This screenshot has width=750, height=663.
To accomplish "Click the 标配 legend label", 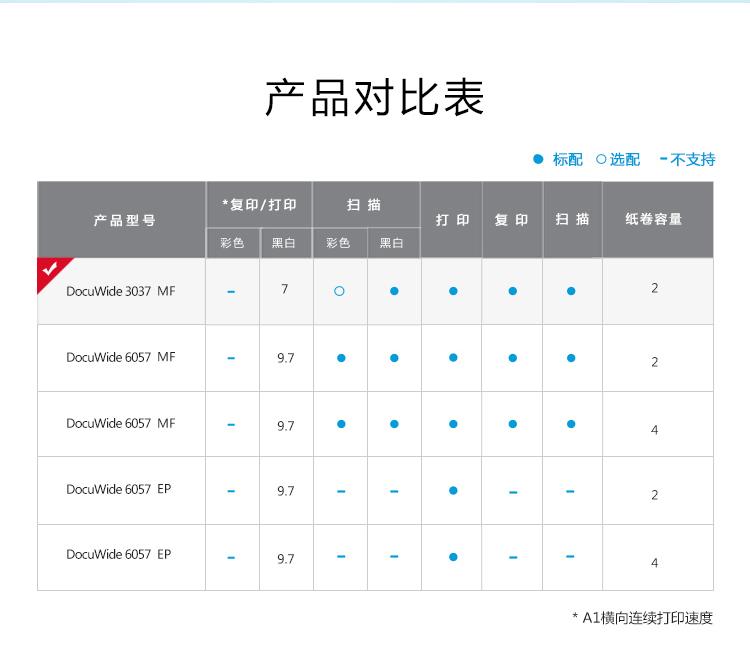I will pyautogui.click(x=568, y=159).
